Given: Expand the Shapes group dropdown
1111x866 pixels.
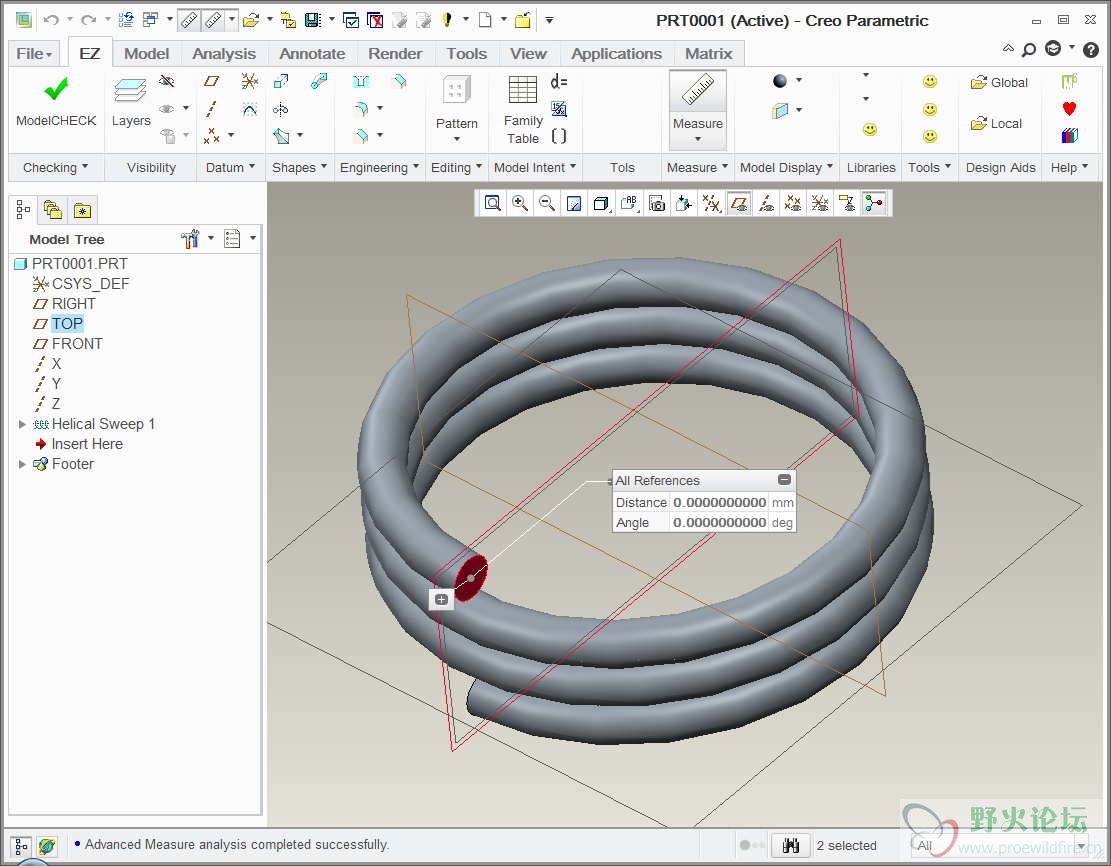Looking at the screenshot, I should [x=299, y=167].
